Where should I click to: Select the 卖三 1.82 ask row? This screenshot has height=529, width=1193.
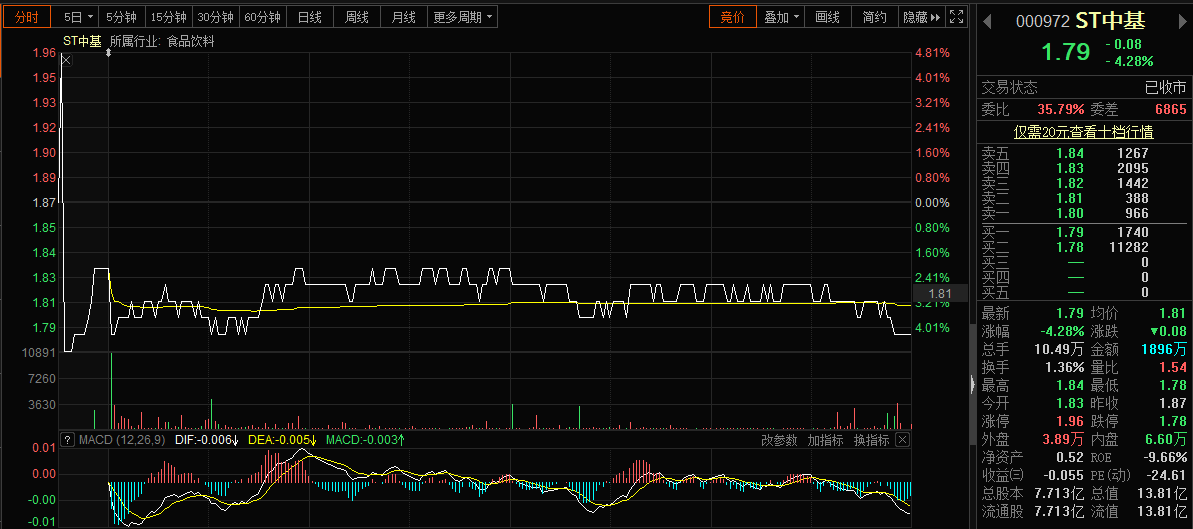click(x=1084, y=183)
